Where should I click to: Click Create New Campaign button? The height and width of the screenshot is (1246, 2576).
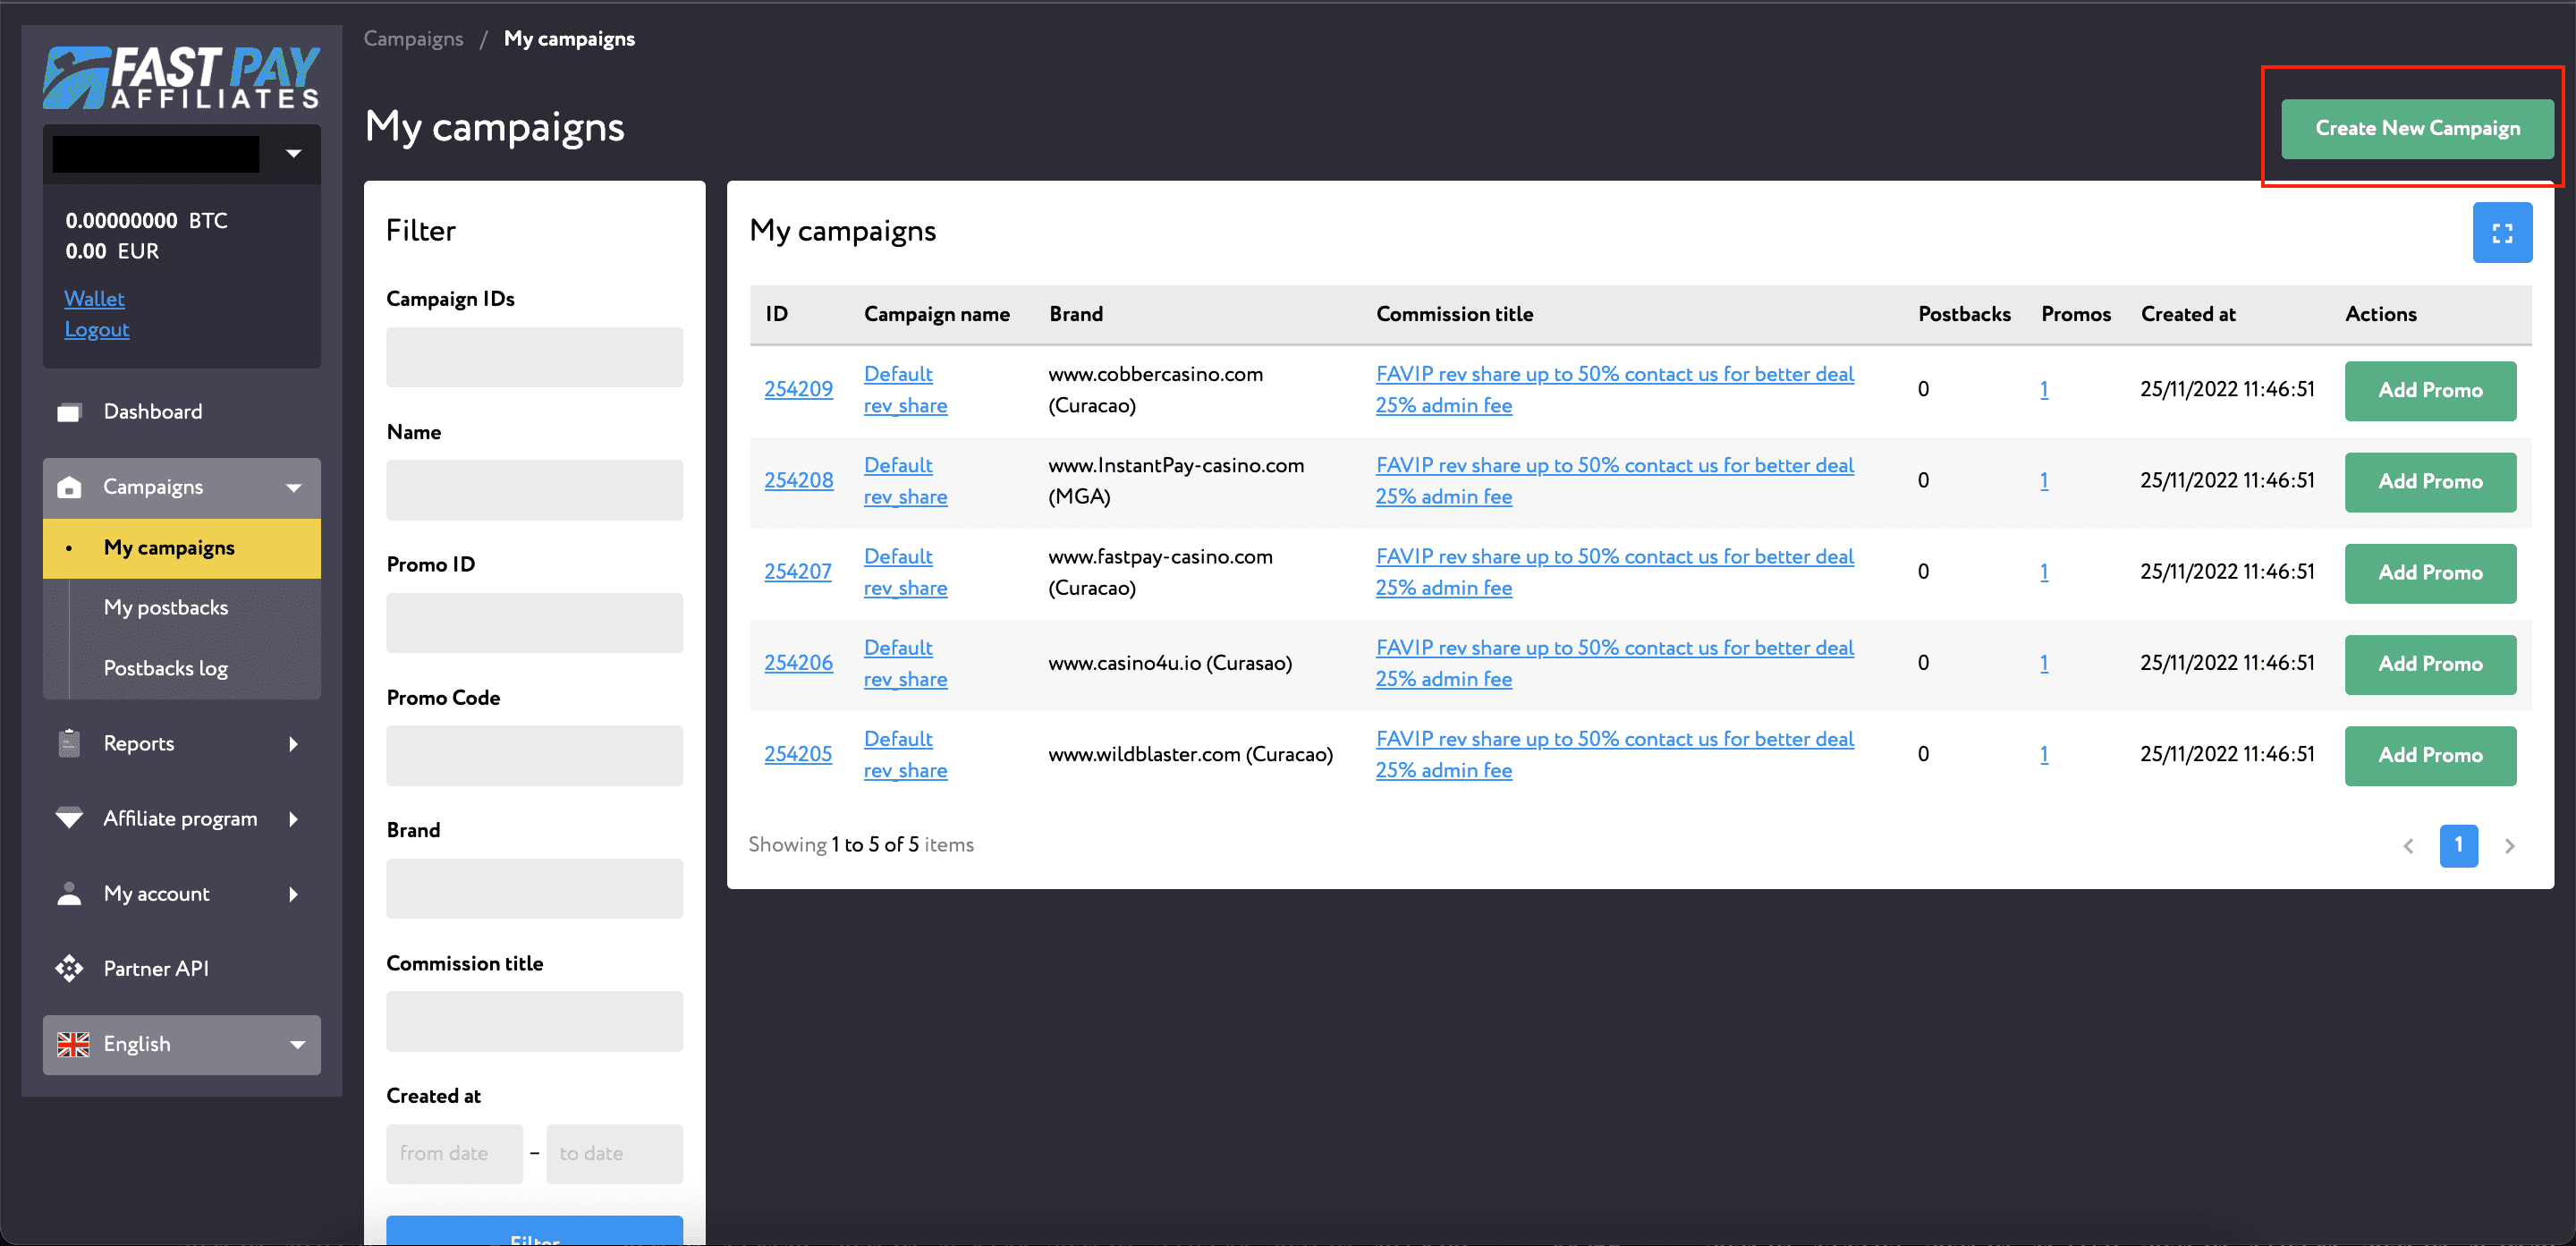click(2416, 128)
